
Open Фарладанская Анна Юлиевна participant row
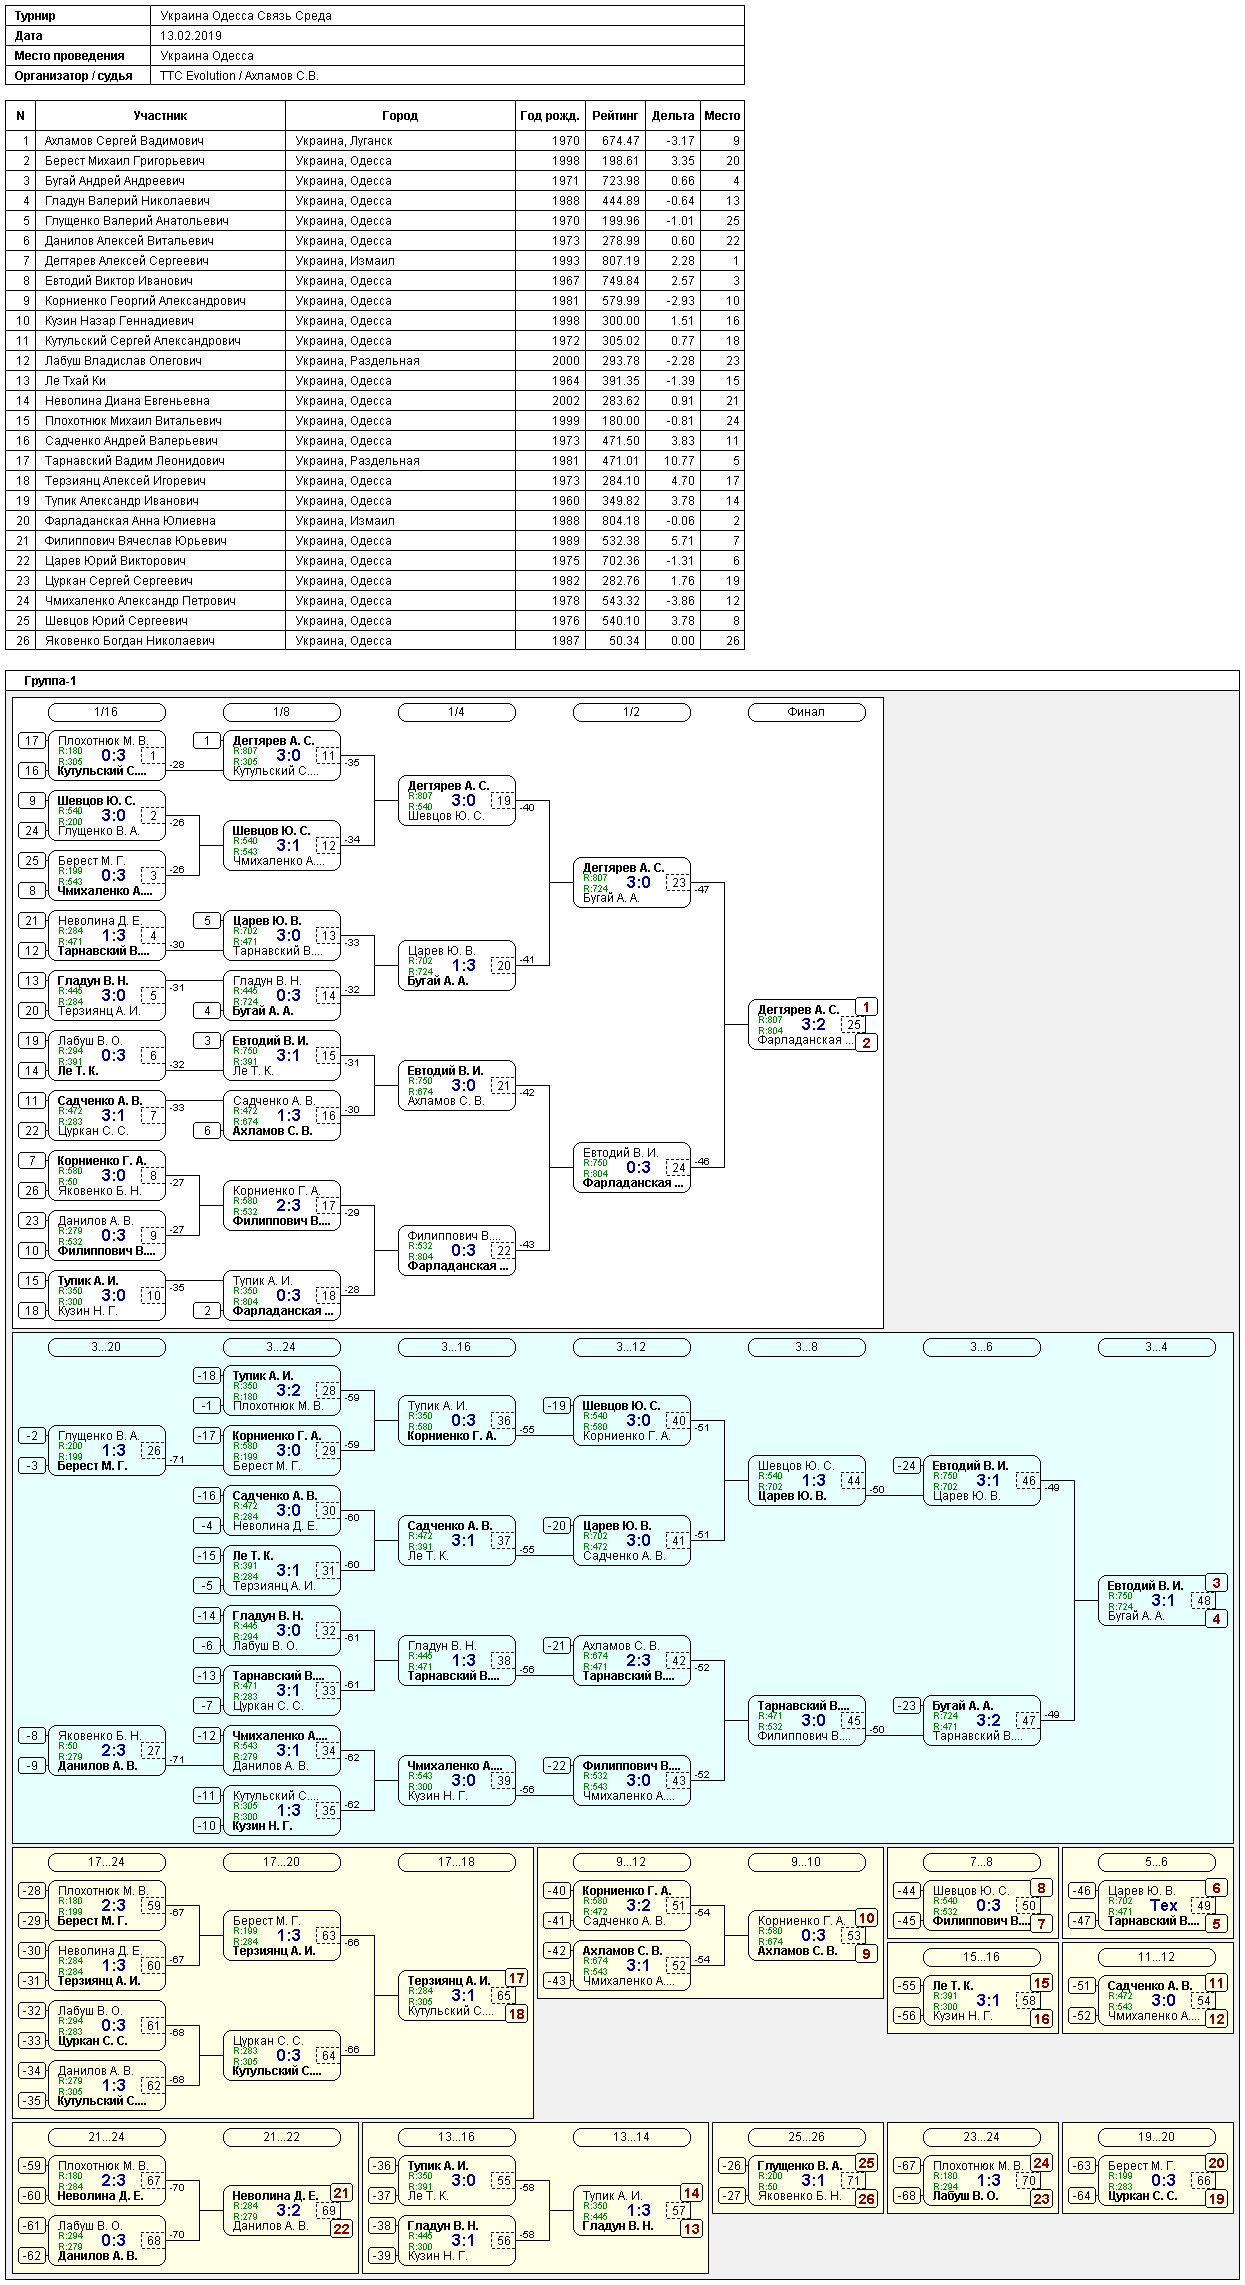pos(375,521)
